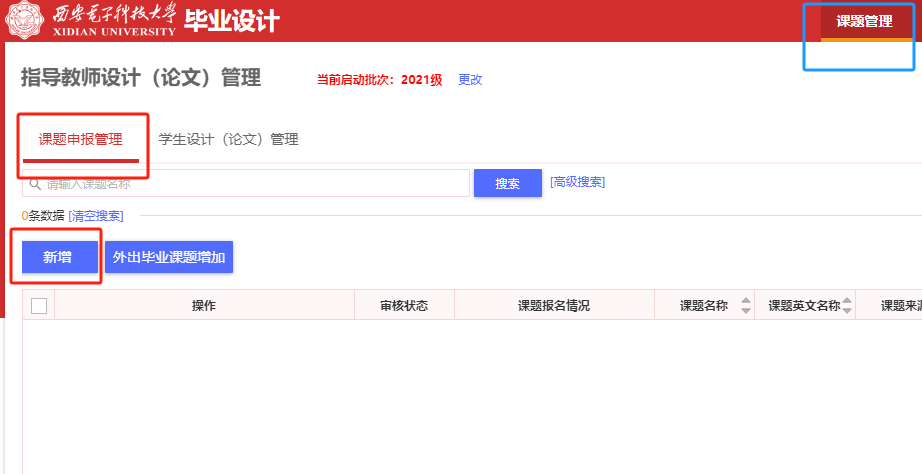Click the 审核状态 column header

[404, 306]
